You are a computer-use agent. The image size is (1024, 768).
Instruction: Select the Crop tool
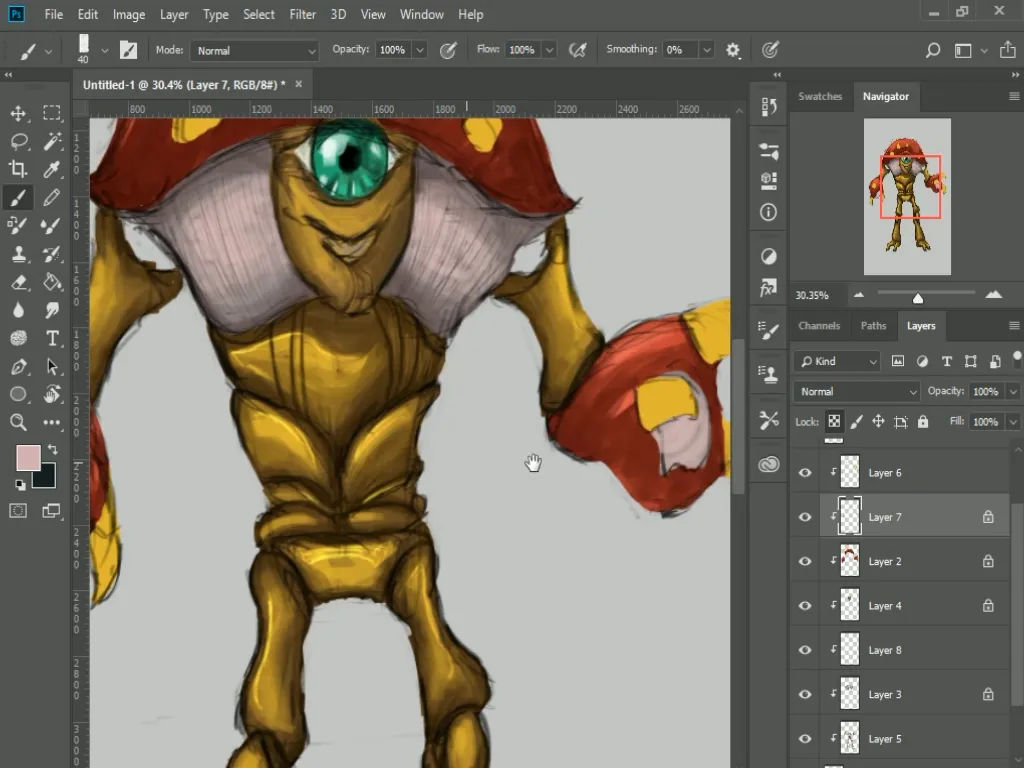click(18, 169)
